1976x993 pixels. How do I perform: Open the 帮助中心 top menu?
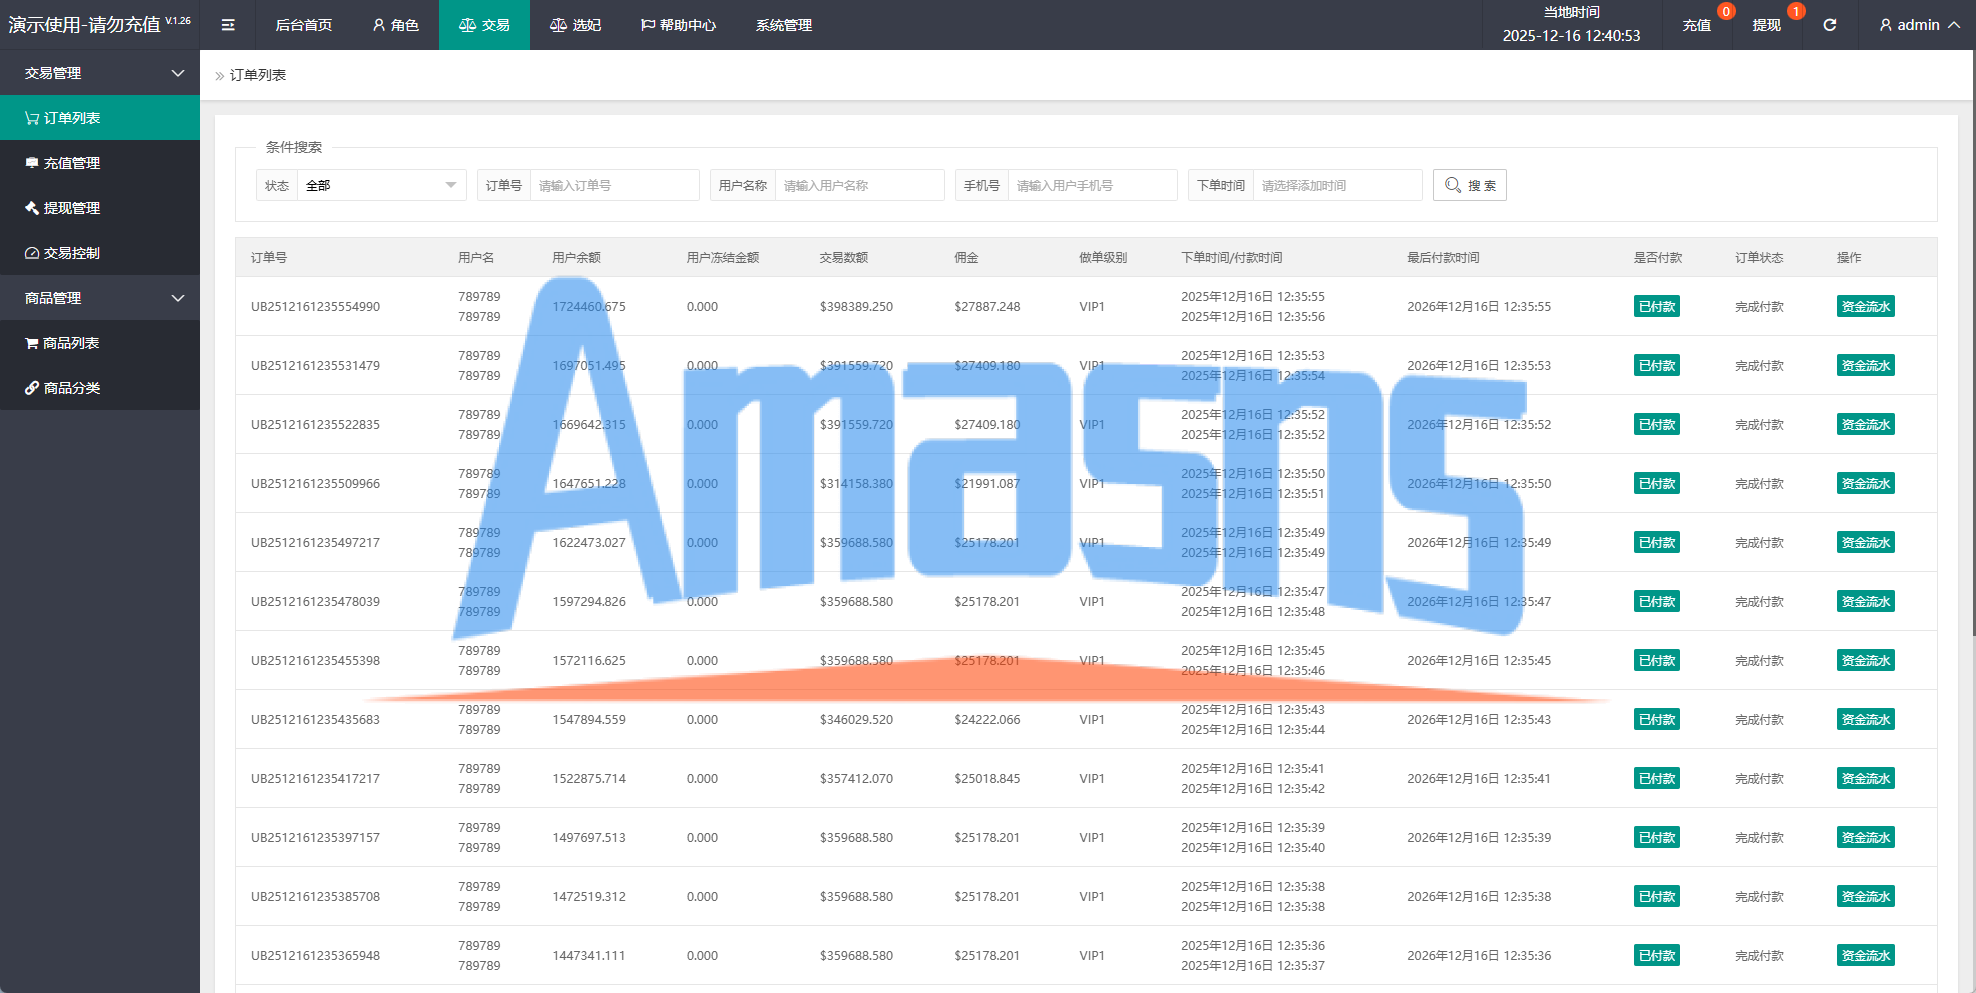pos(678,25)
